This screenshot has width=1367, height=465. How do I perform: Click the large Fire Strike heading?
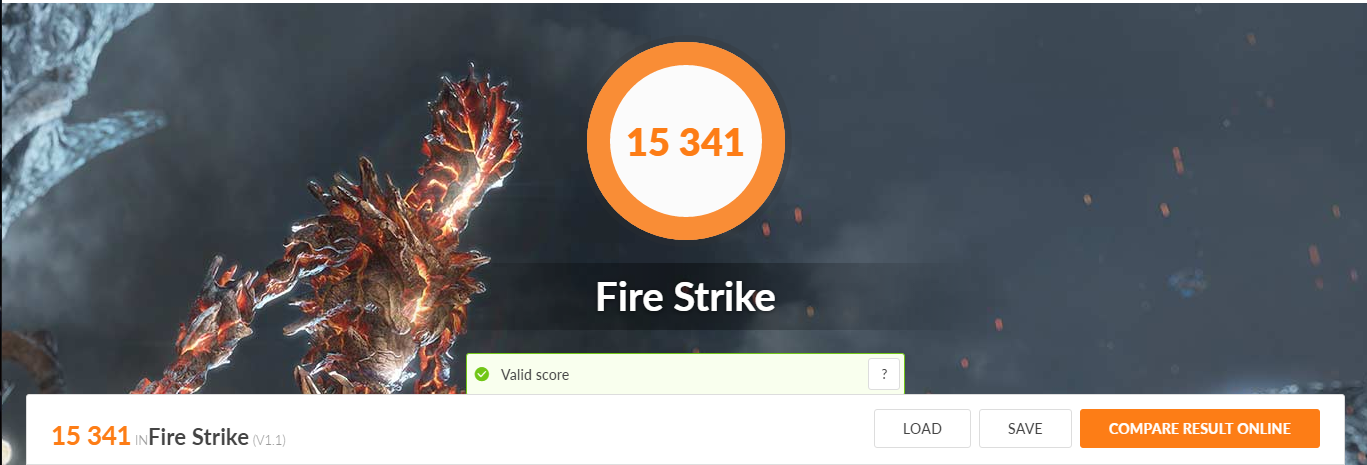click(685, 297)
